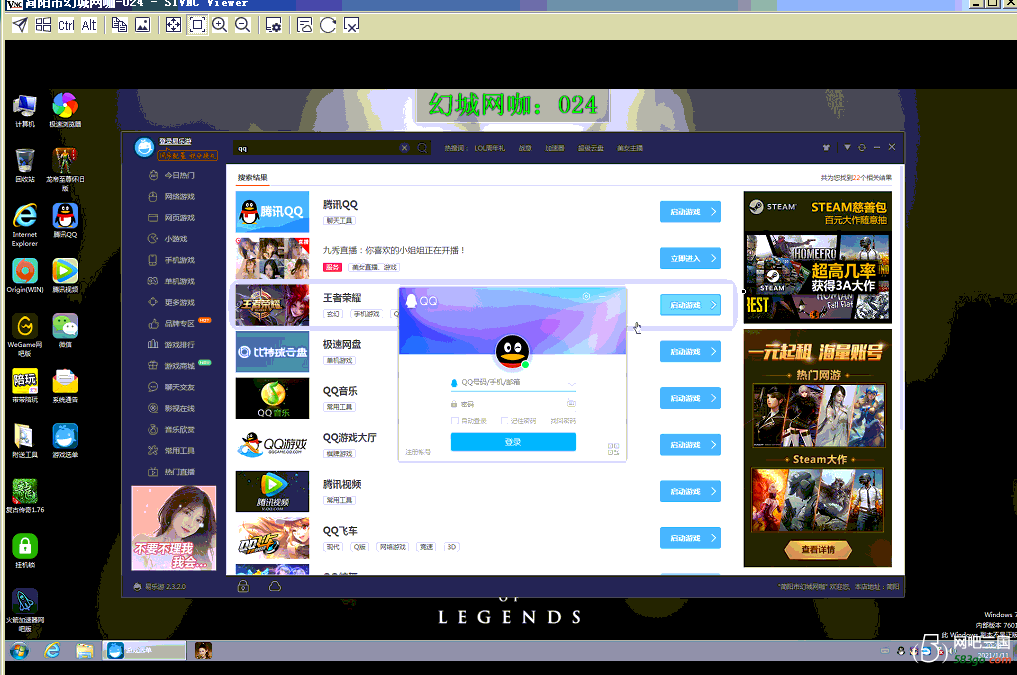Toggle the full-screen frame icon in the VNC toolbar

(197, 25)
